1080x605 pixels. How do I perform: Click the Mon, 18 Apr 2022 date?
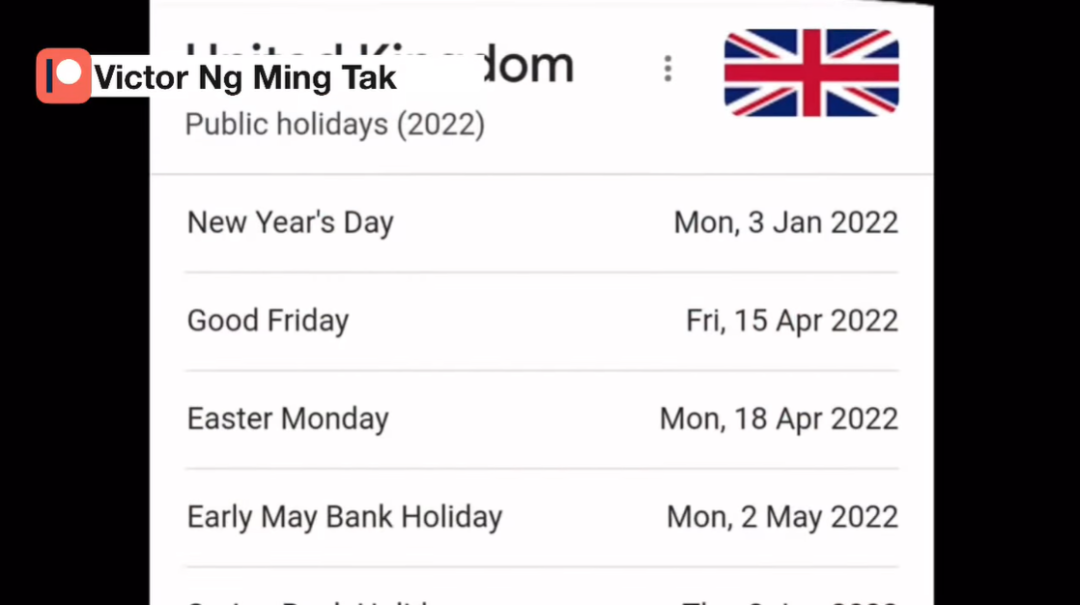tap(778, 419)
